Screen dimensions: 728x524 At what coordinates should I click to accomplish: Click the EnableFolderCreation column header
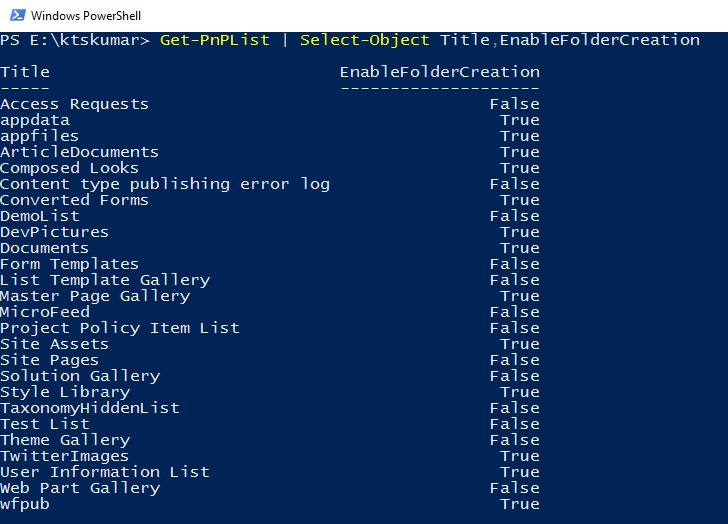click(440, 72)
